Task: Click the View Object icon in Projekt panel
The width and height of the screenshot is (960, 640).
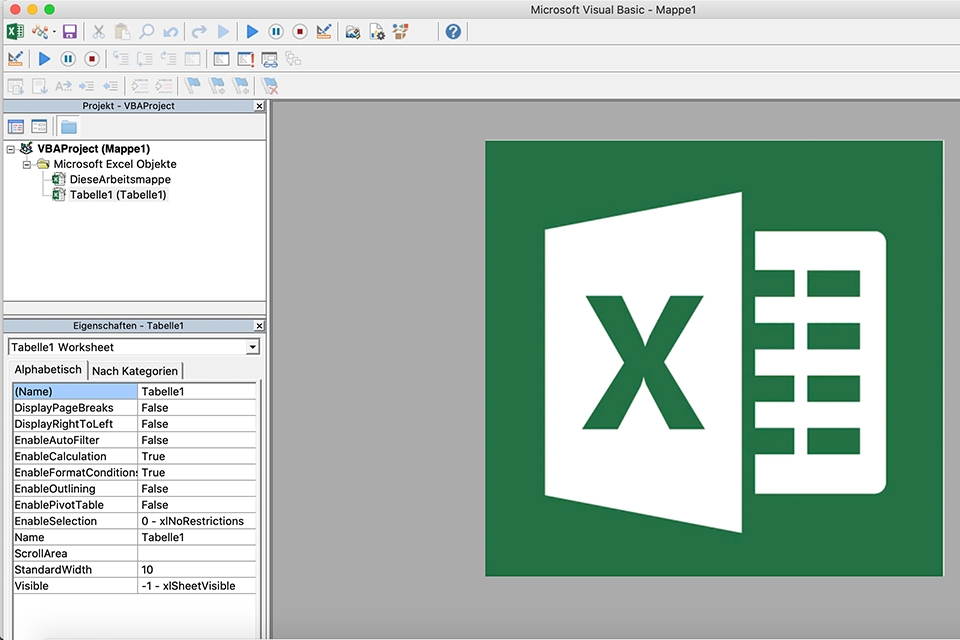Action: coord(39,126)
